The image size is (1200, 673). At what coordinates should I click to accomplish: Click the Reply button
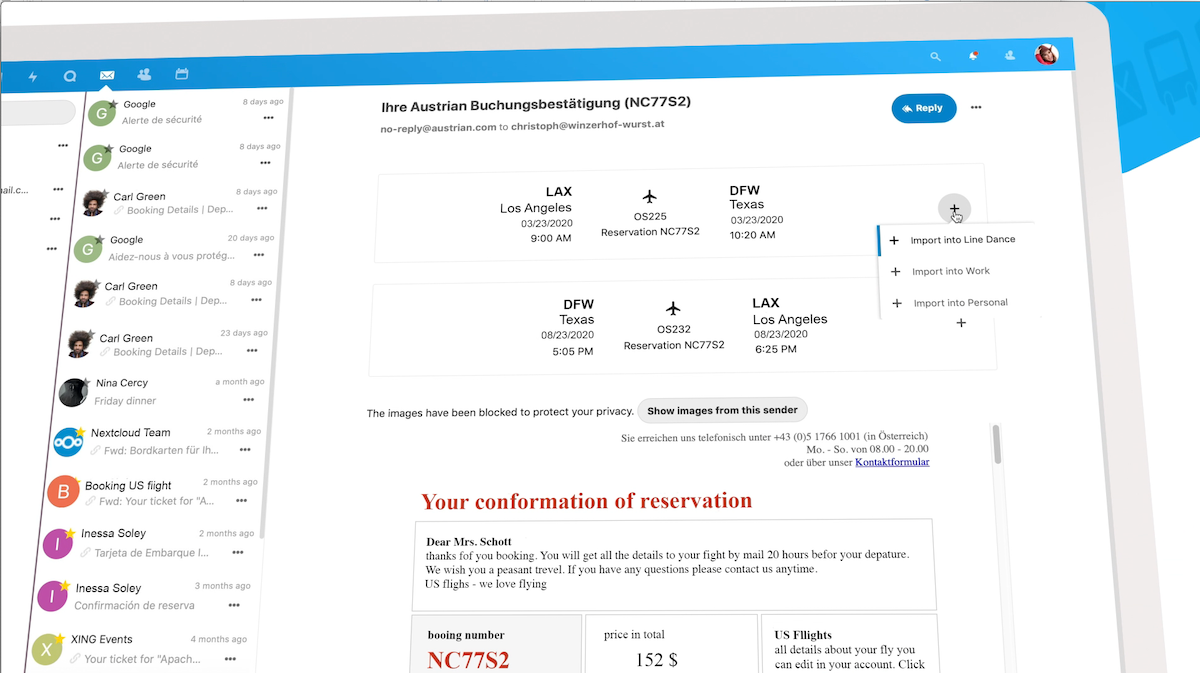tap(924, 108)
